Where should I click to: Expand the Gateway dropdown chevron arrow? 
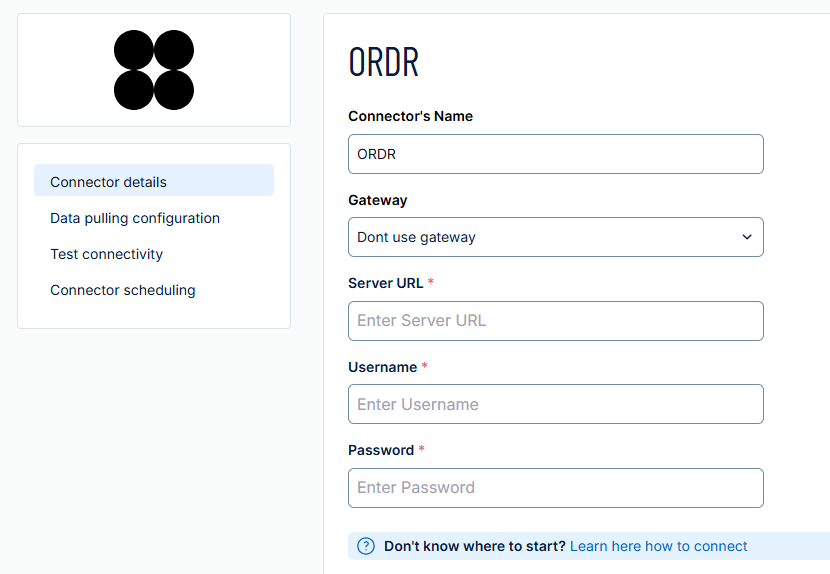coord(746,237)
